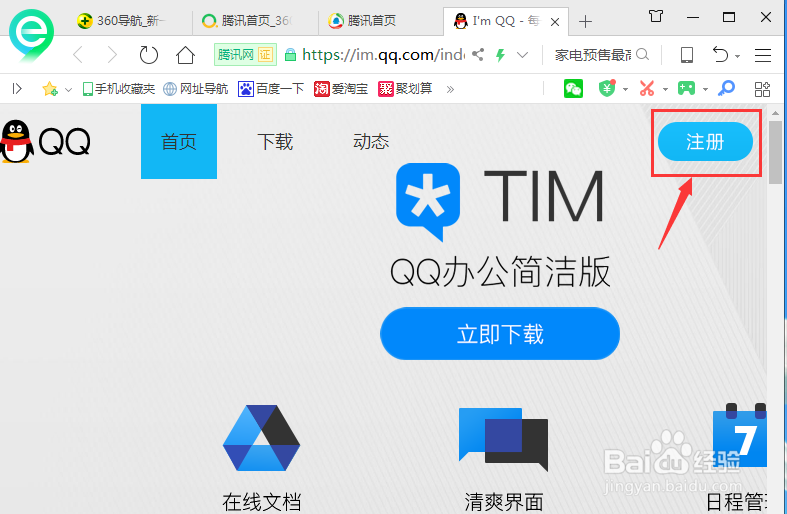
Task: Click the search magnifier icon
Action: pos(642,54)
